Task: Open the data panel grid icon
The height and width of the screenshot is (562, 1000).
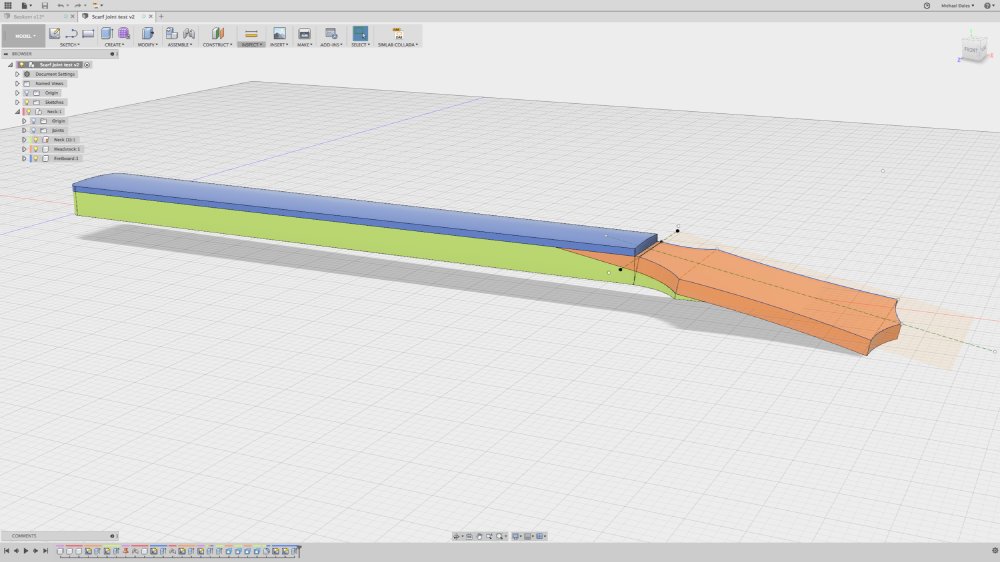Action: click(x=8, y=5)
